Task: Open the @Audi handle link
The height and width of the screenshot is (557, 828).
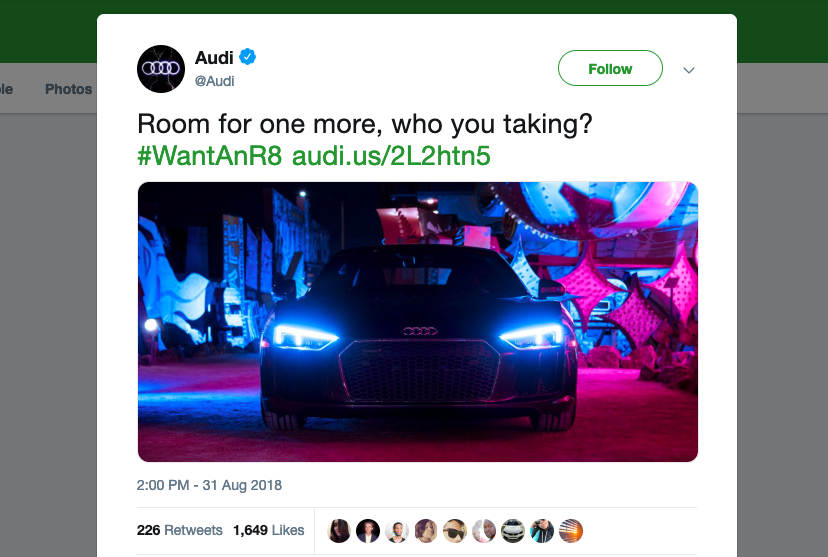Action: coord(214,81)
